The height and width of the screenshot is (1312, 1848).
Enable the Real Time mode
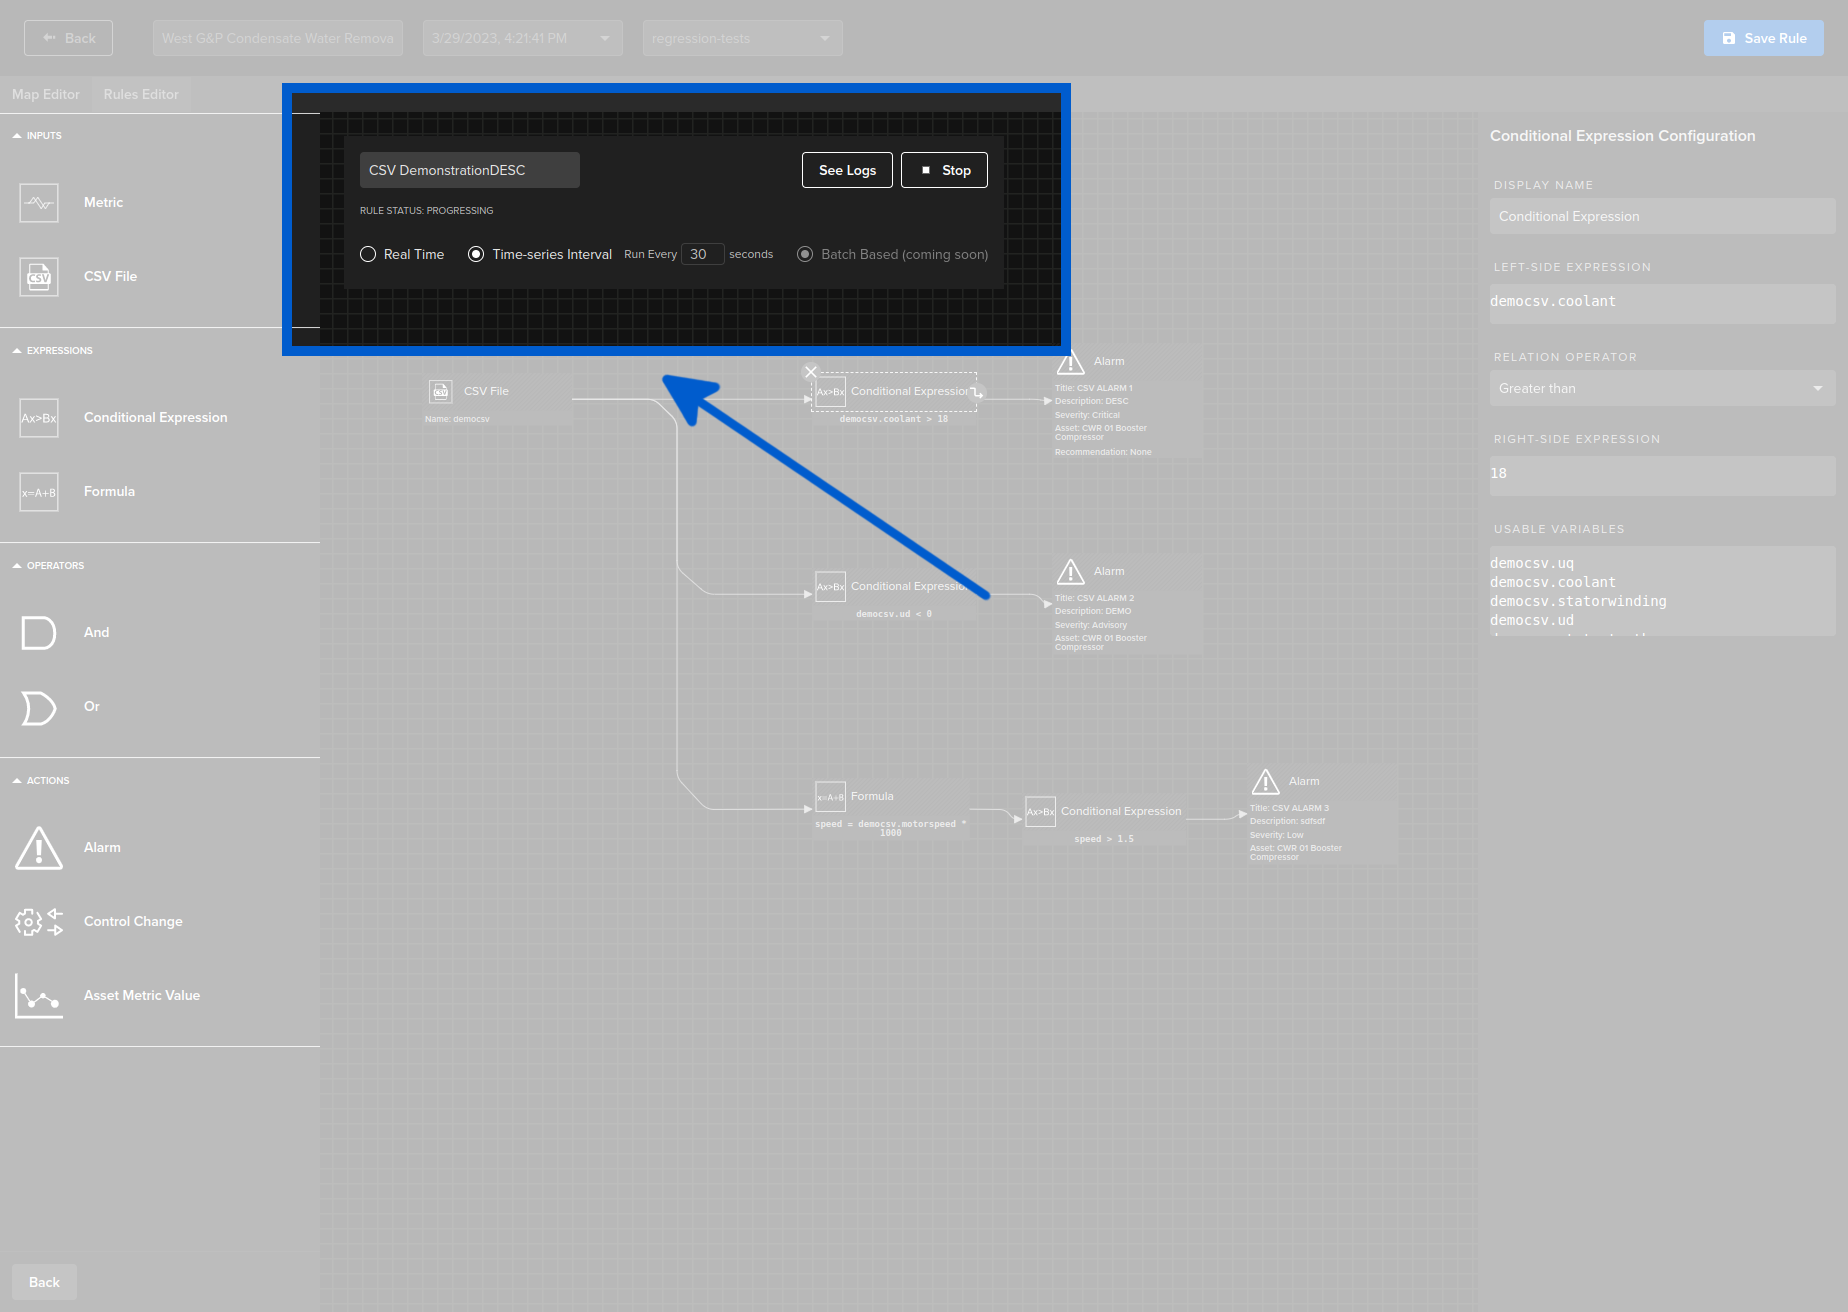368,254
